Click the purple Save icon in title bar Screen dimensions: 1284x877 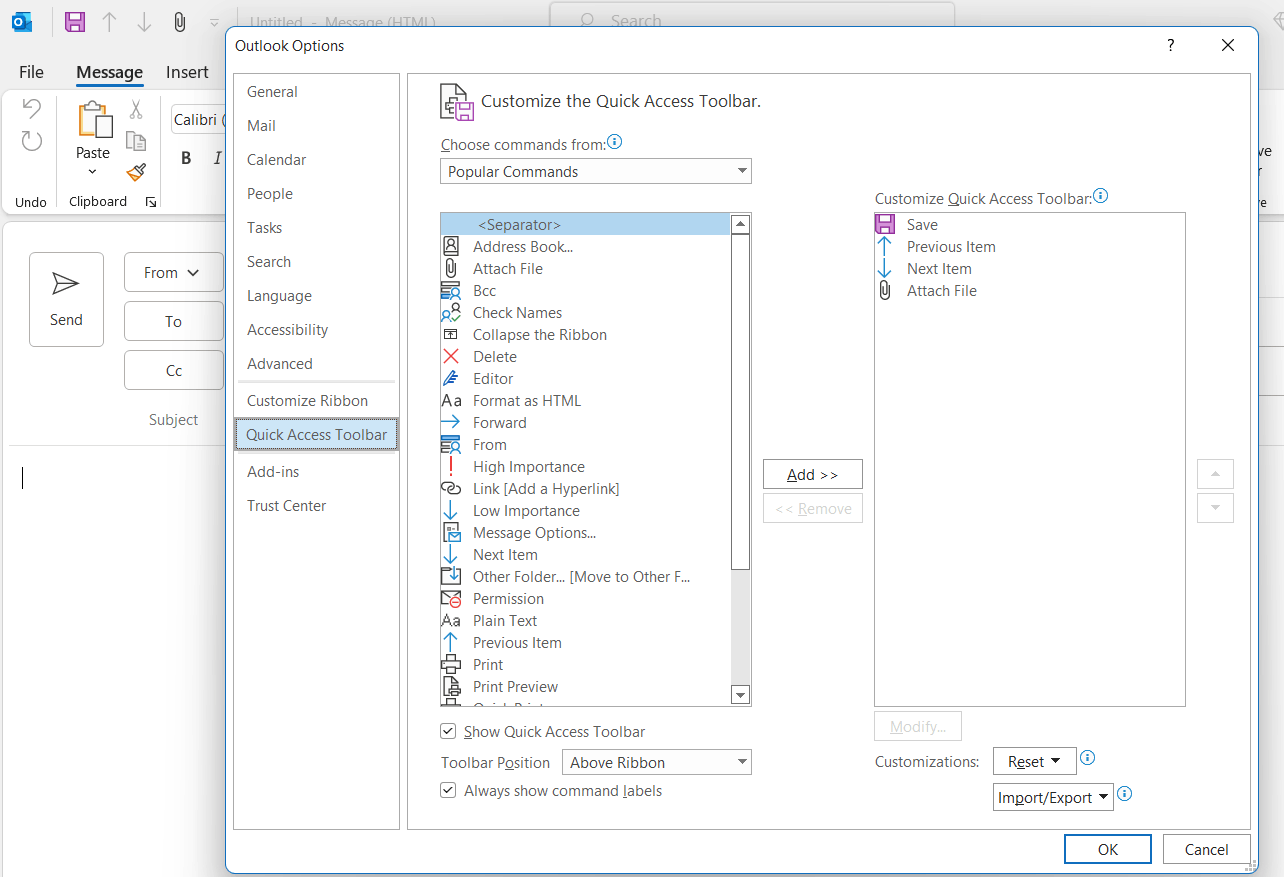[75, 22]
